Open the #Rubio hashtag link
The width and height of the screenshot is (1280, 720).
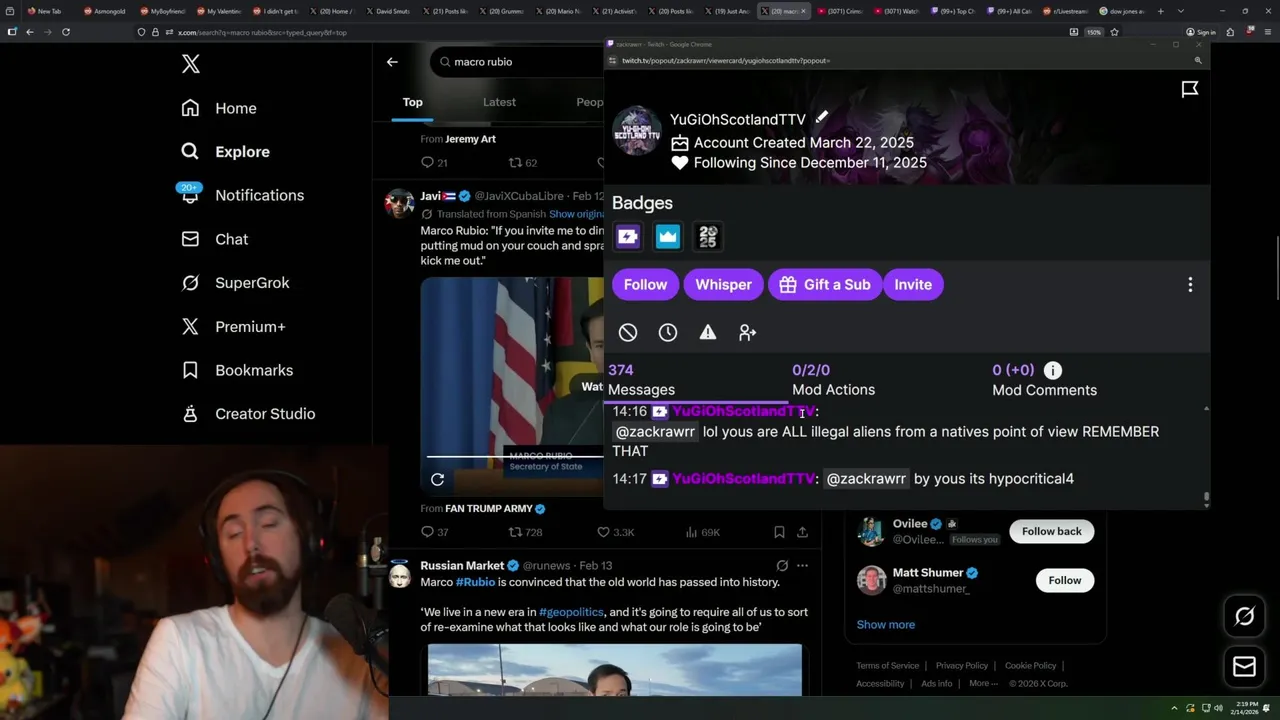click(475, 582)
